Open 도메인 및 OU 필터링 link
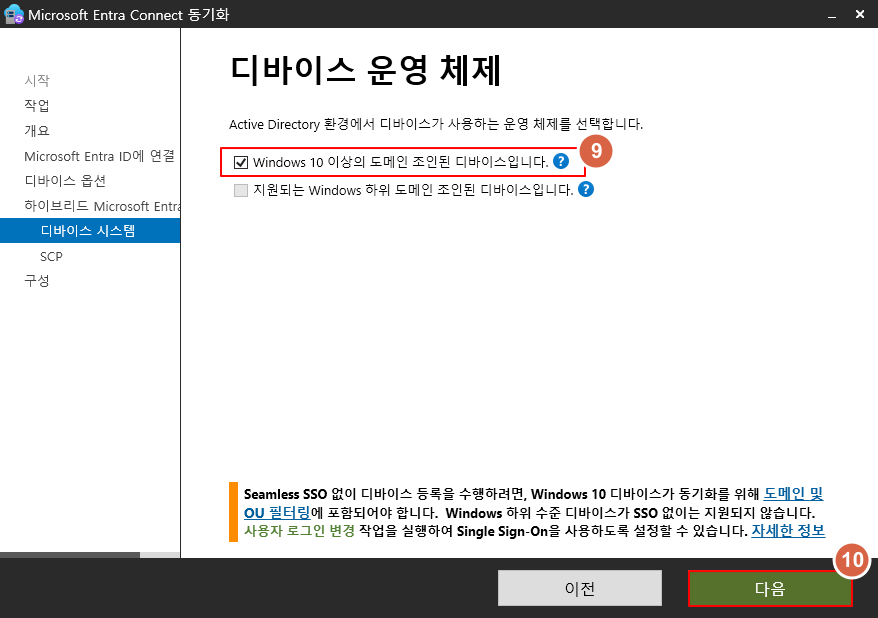This screenshot has height=618, width=878. tap(793, 494)
